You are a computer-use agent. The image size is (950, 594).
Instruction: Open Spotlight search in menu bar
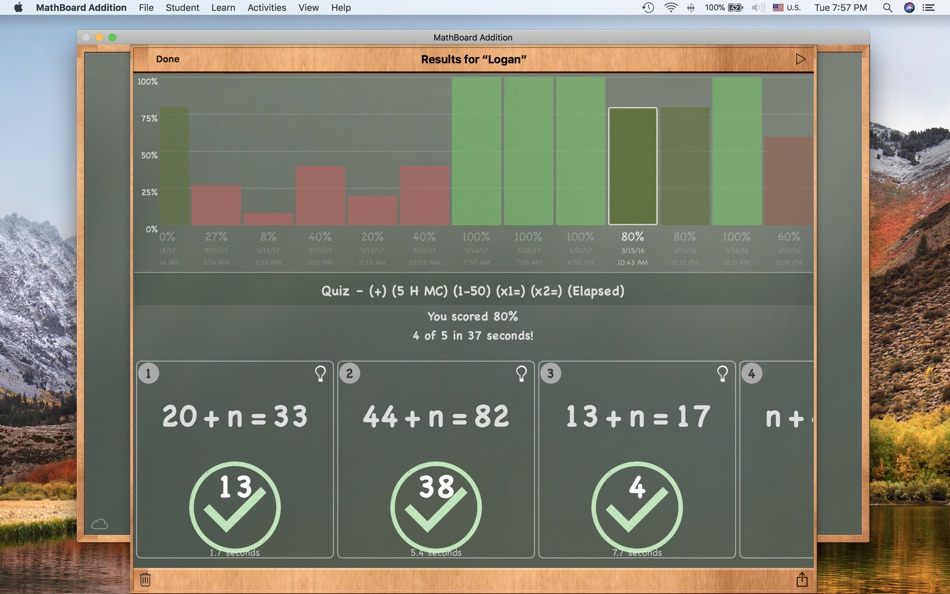pyautogui.click(x=887, y=7)
